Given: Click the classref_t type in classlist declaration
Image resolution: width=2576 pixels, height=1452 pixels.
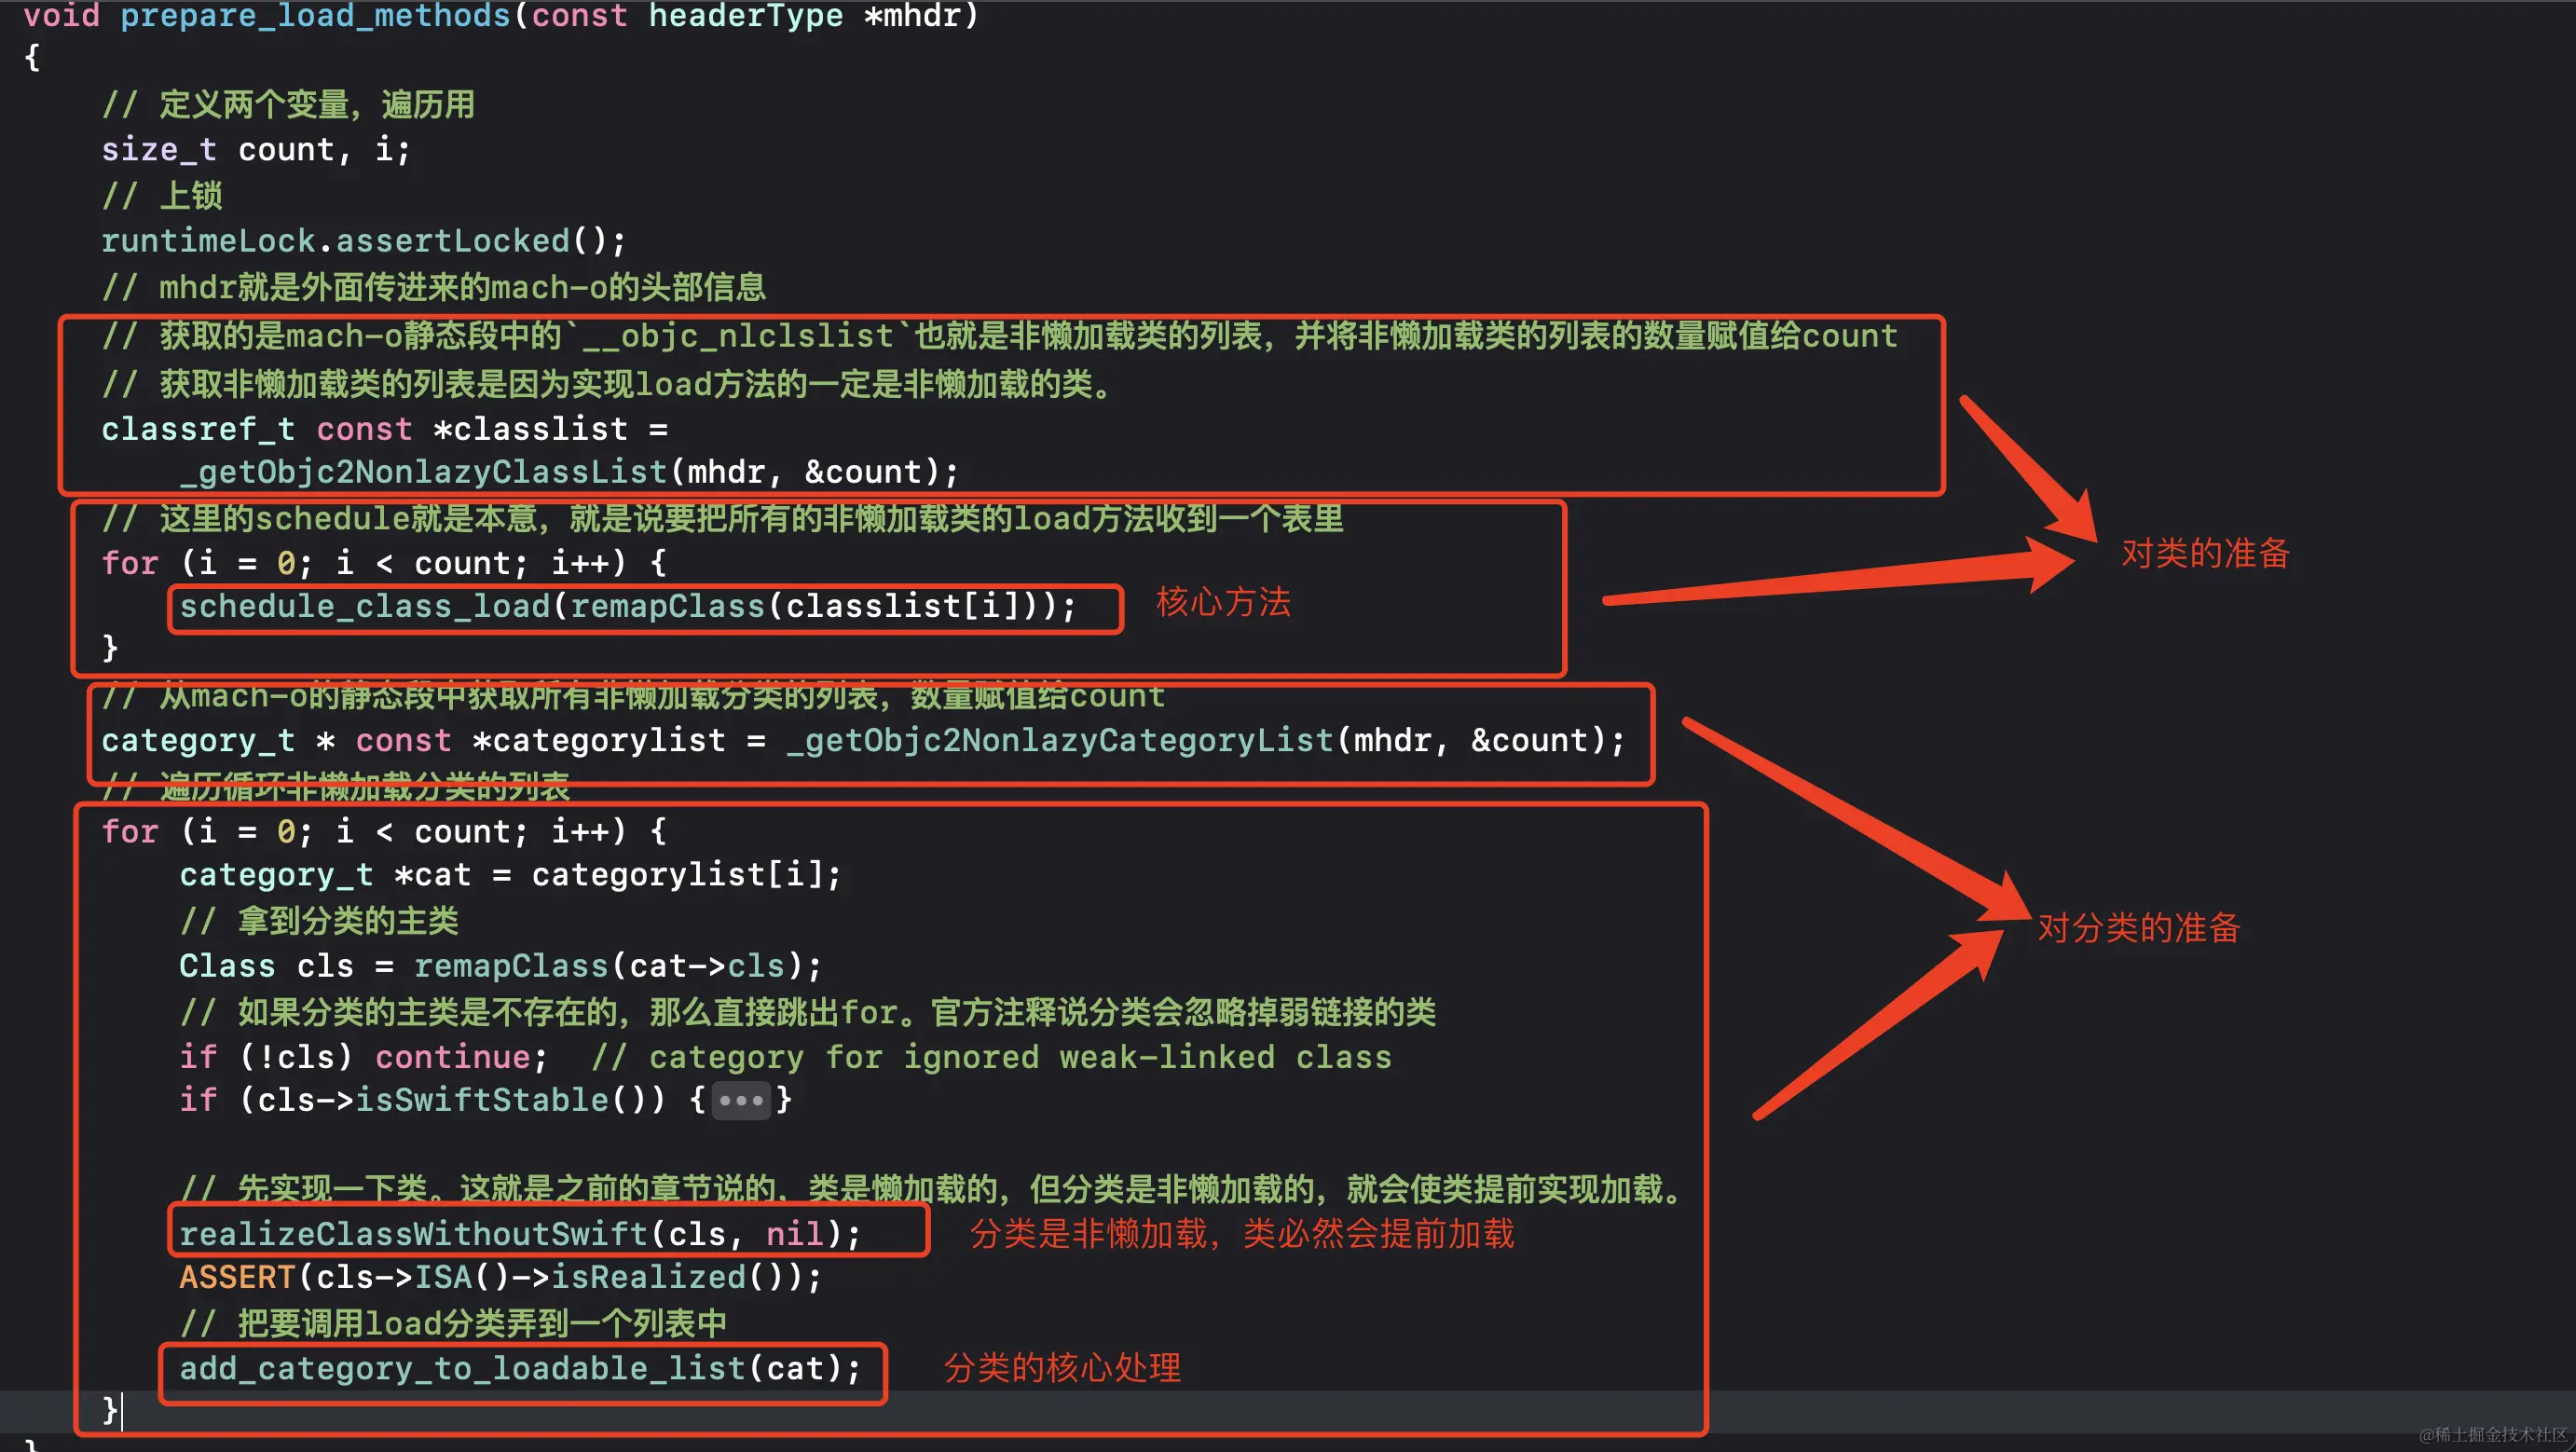Looking at the screenshot, I should coord(197,430).
